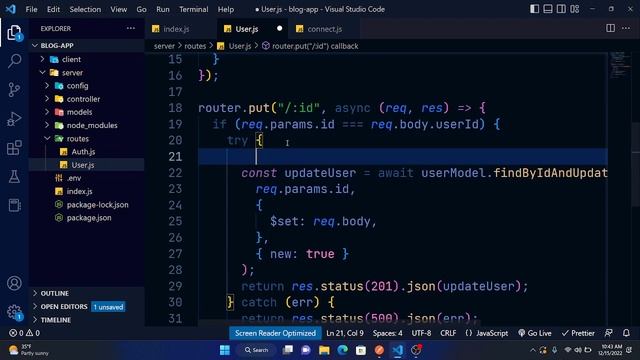Click router.put callback breadcrumb
Viewport: 640px width, 360px height.
coord(314,46)
